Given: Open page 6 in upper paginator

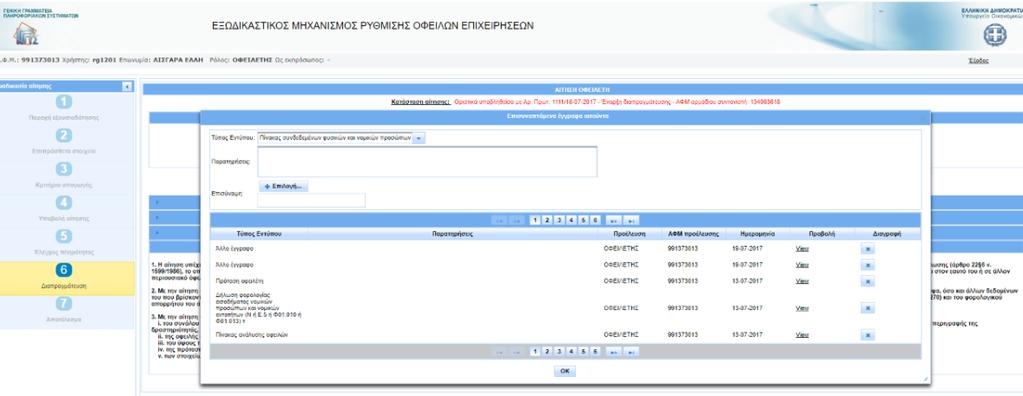Looking at the screenshot, I should (595, 221).
